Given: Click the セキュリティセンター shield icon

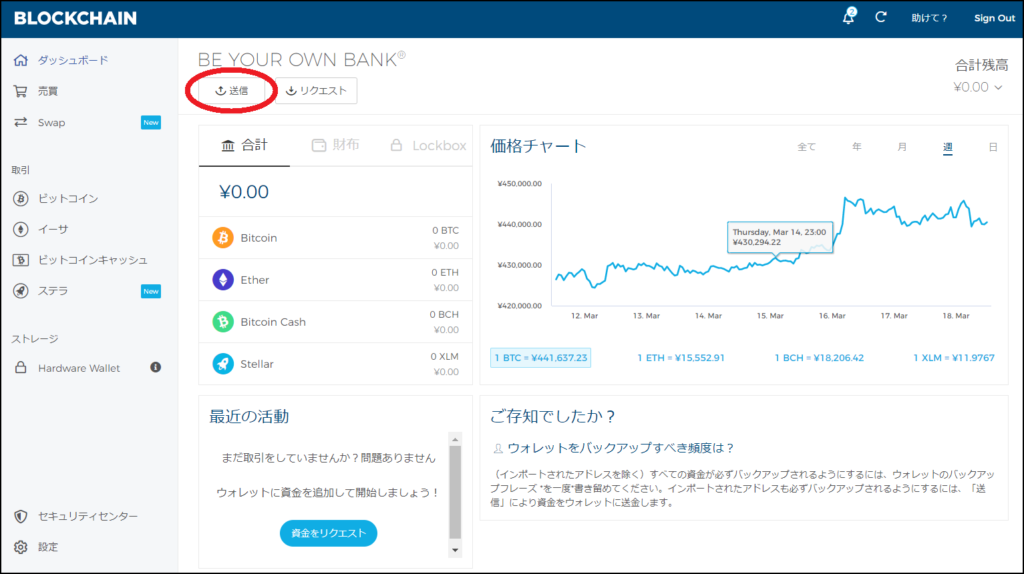Looking at the screenshot, I should tap(21, 517).
